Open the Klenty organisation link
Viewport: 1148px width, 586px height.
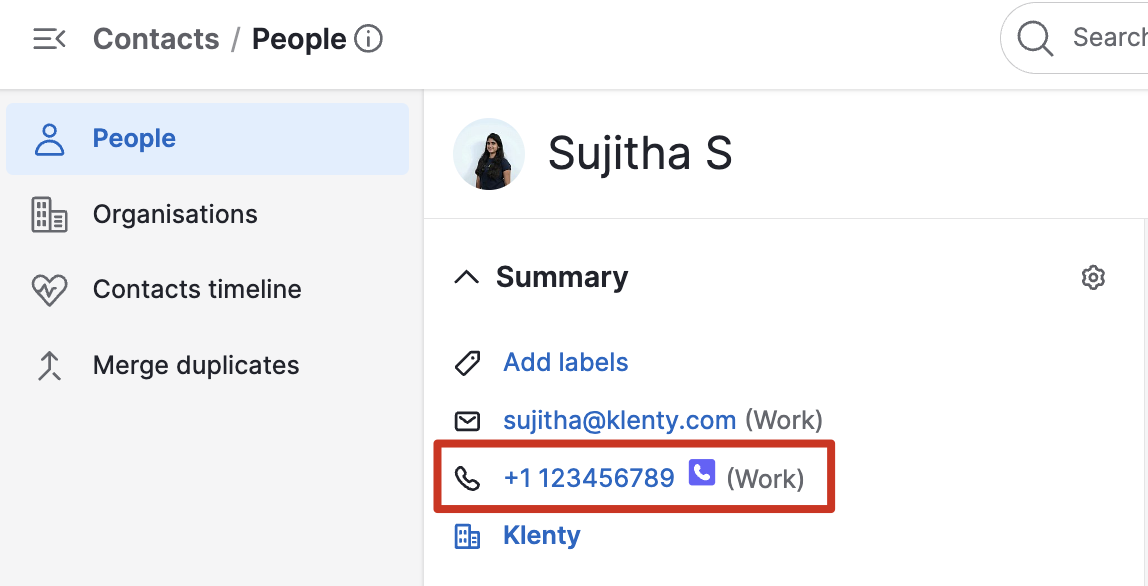click(542, 535)
